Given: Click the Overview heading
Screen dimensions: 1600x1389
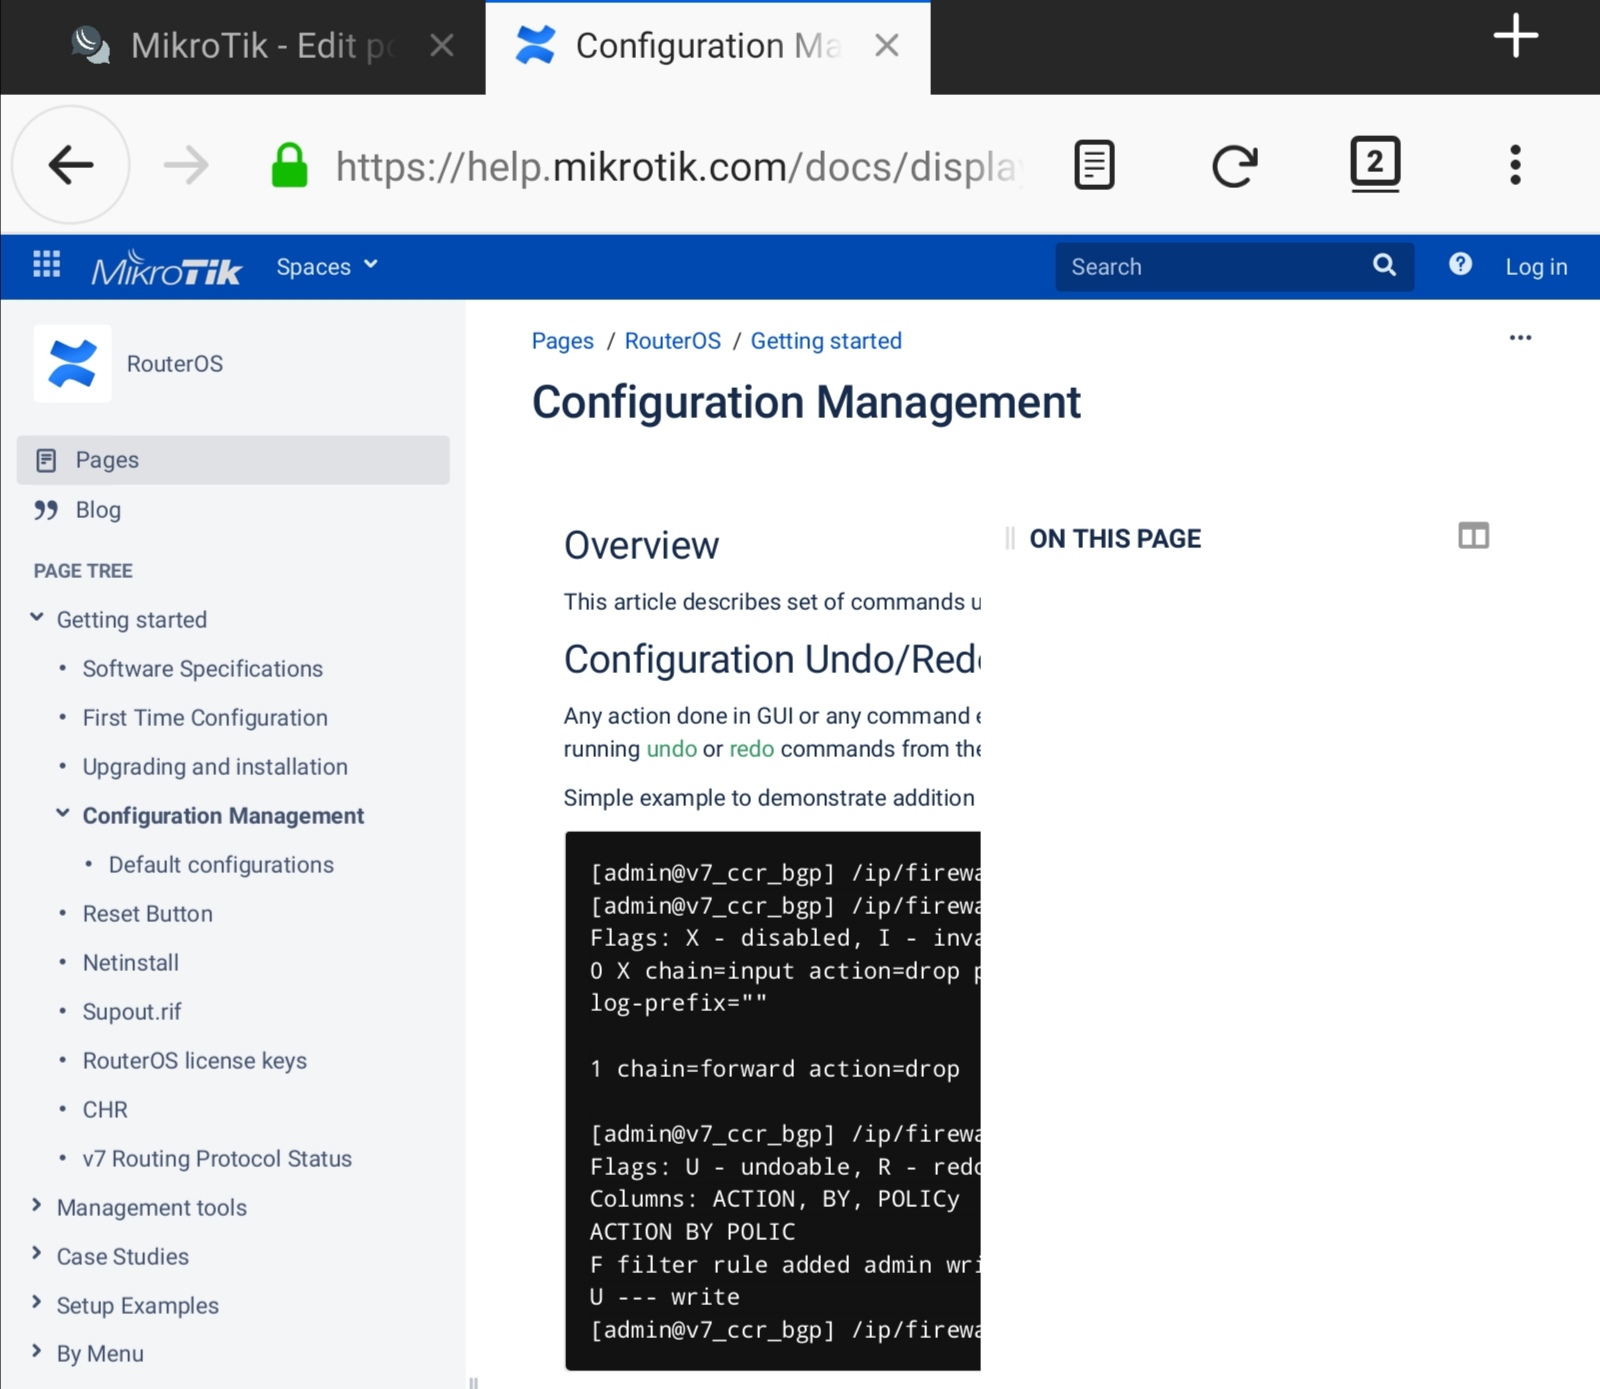Looking at the screenshot, I should (641, 546).
